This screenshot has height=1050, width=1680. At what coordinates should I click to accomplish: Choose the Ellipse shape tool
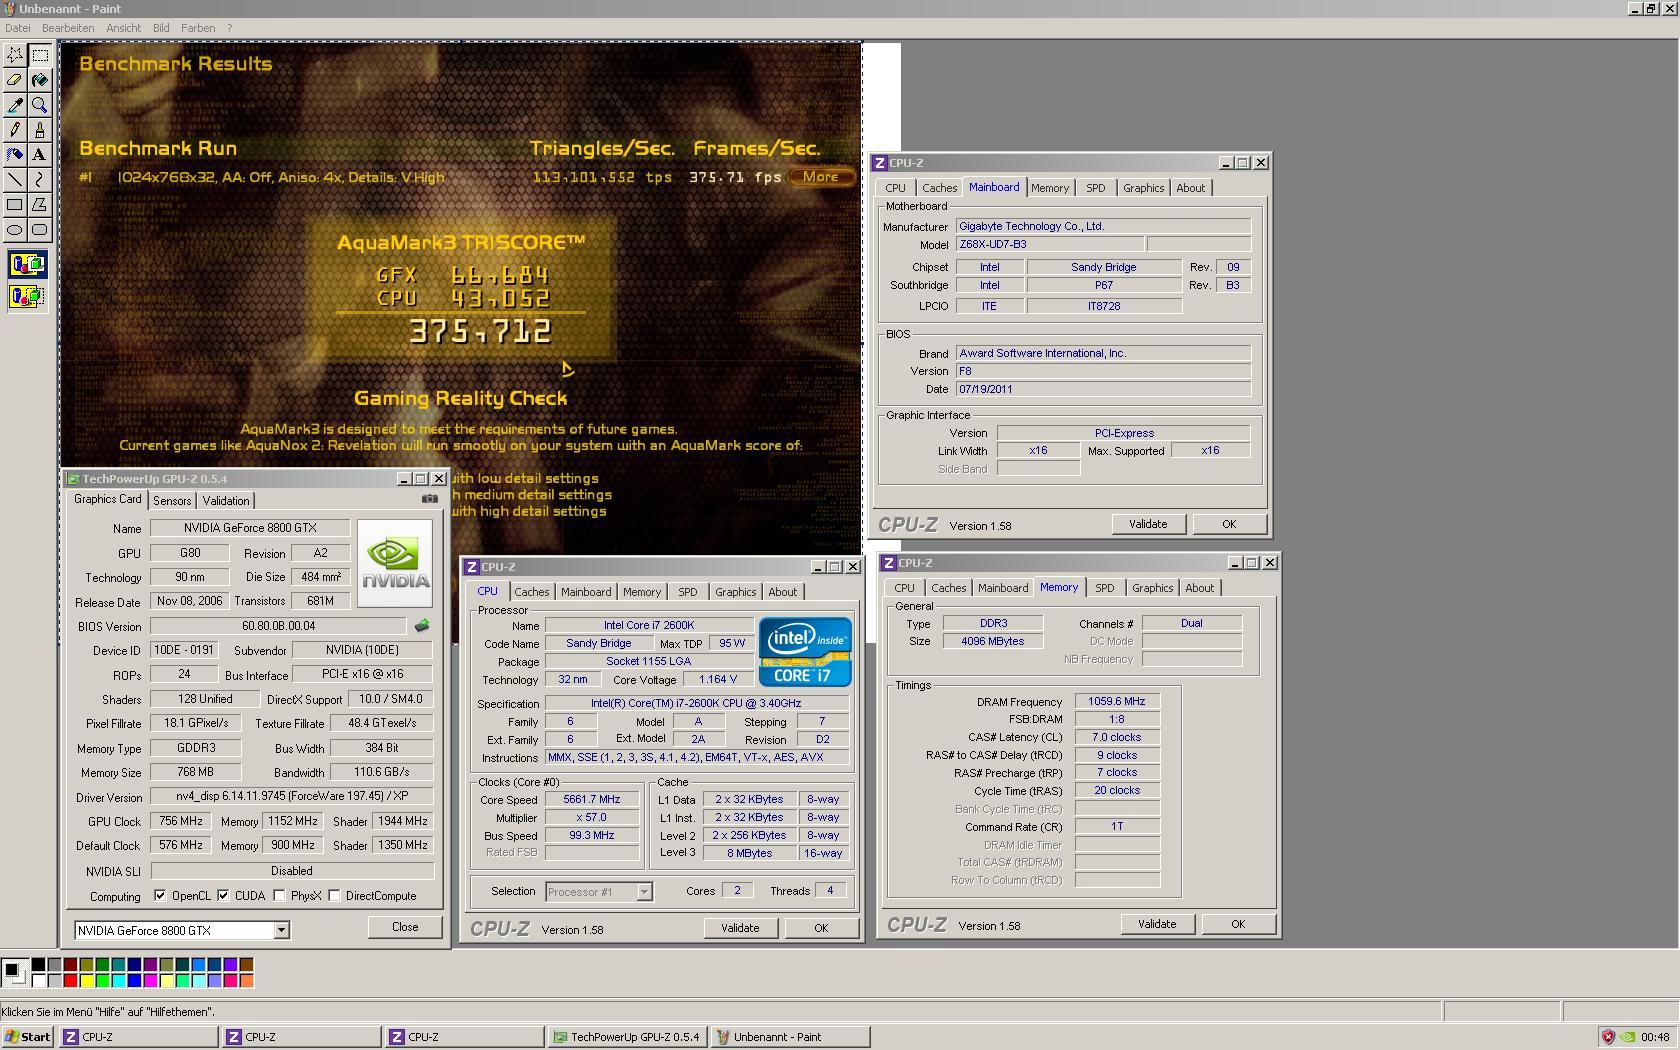[15, 230]
